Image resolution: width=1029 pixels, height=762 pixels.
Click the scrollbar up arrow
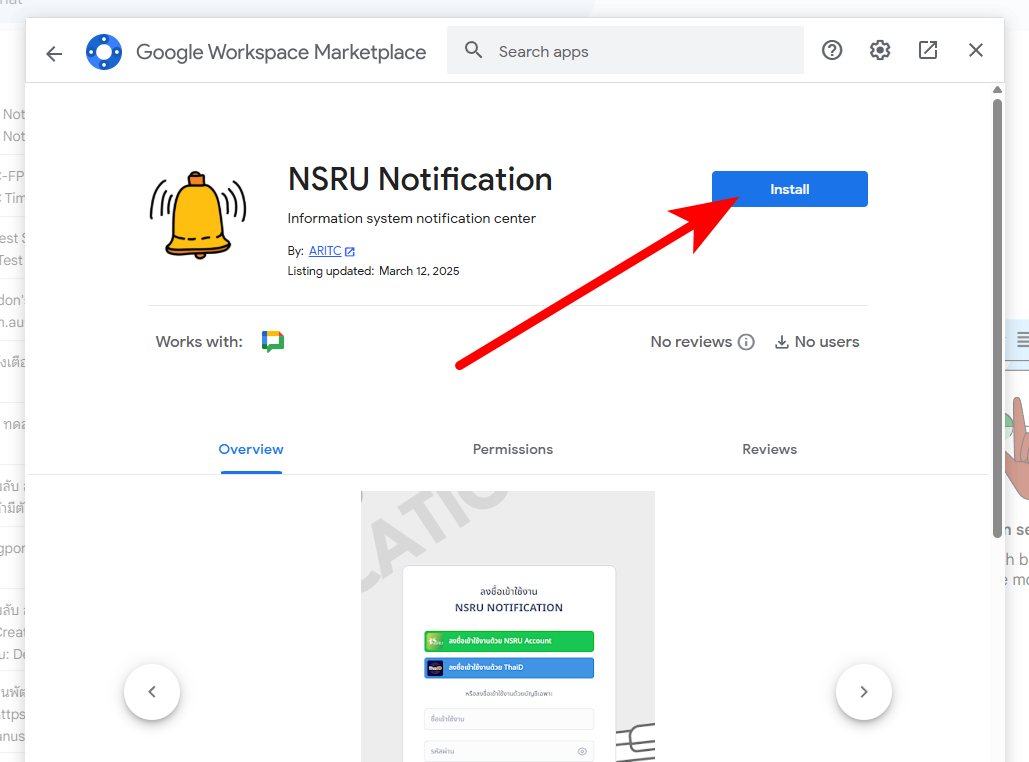[x=997, y=90]
